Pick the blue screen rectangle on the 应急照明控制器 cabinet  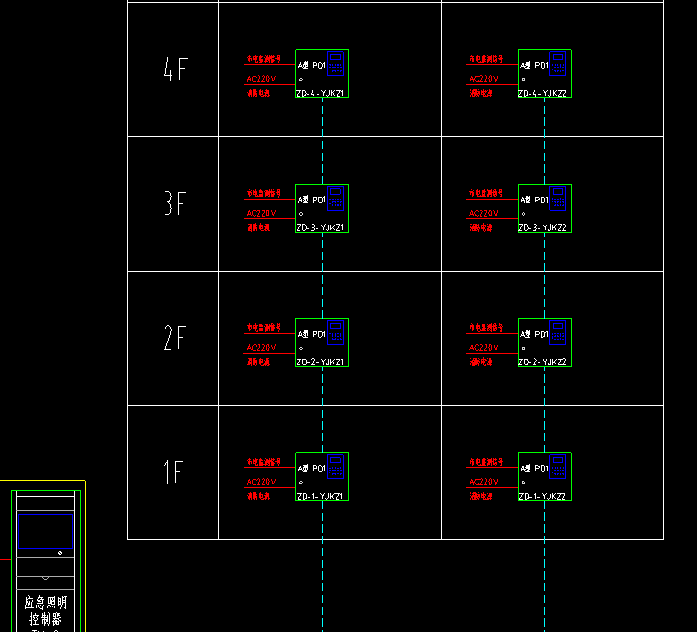pyautogui.click(x=45, y=531)
